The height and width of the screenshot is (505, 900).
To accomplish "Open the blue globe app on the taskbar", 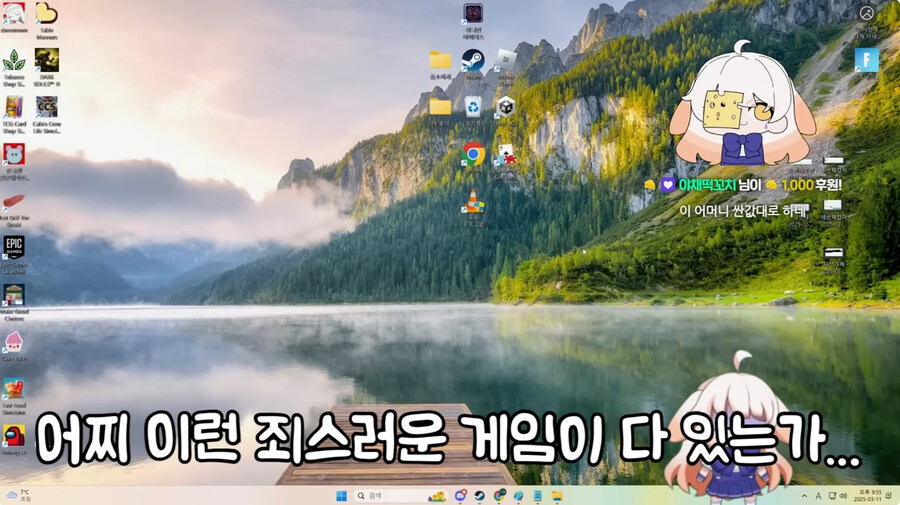I will pos(519,496).
